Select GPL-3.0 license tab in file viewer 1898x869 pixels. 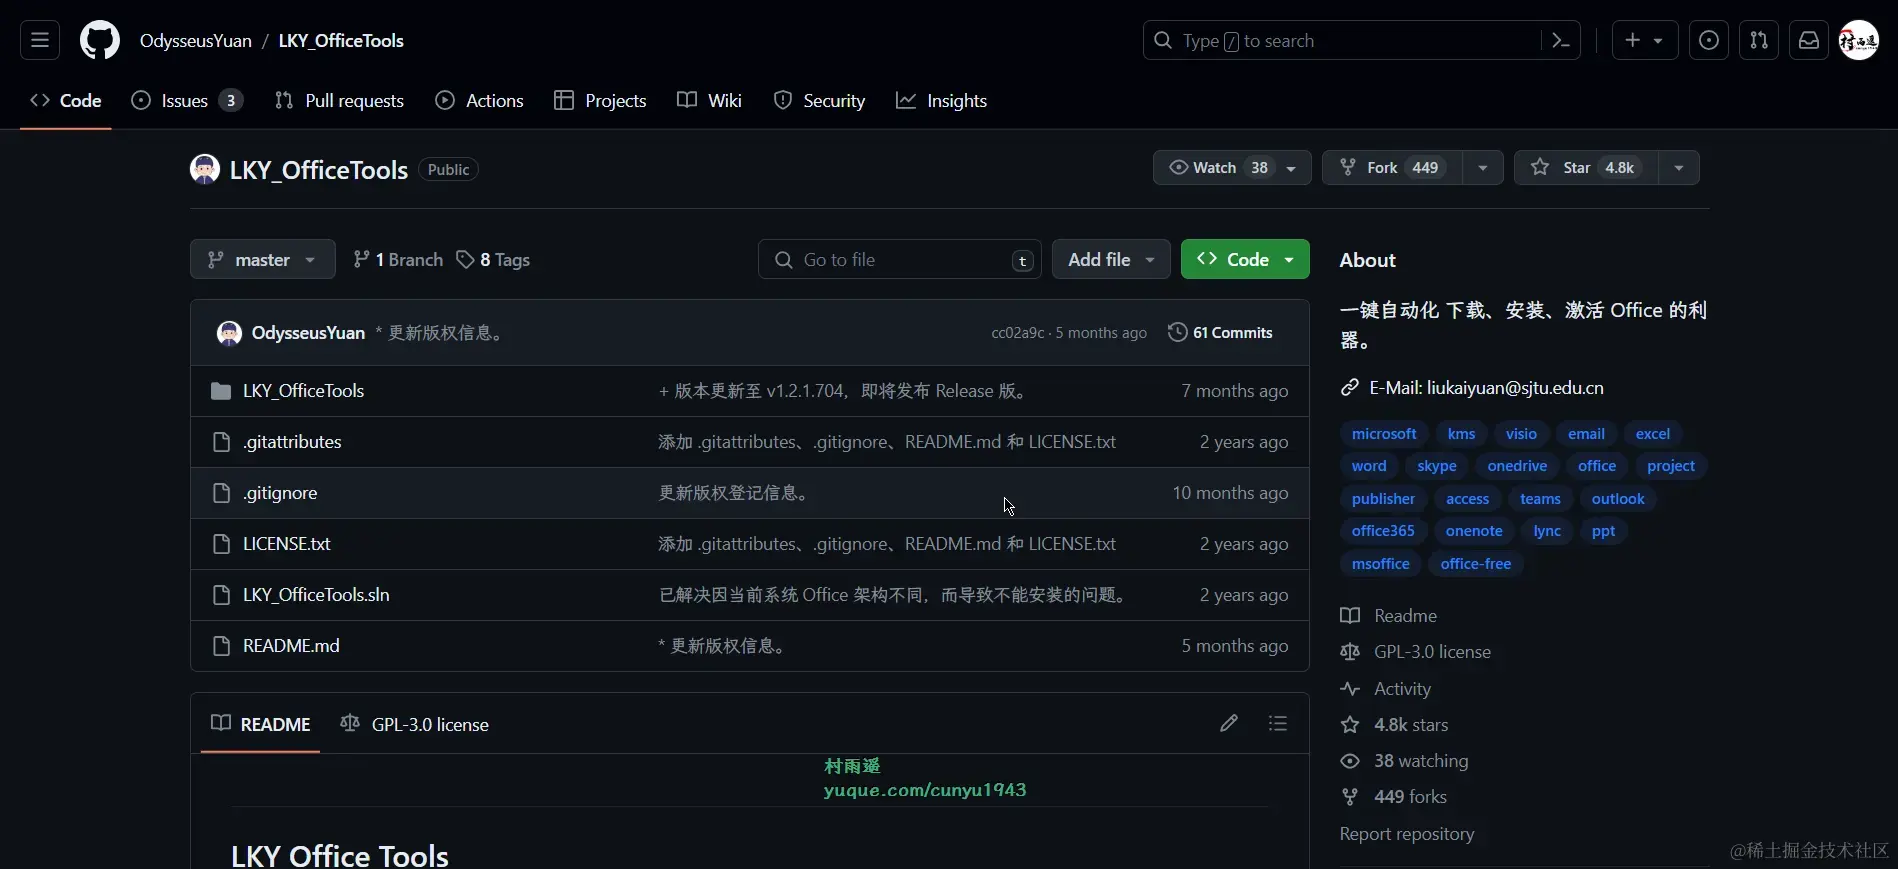(x=415, y=724)
